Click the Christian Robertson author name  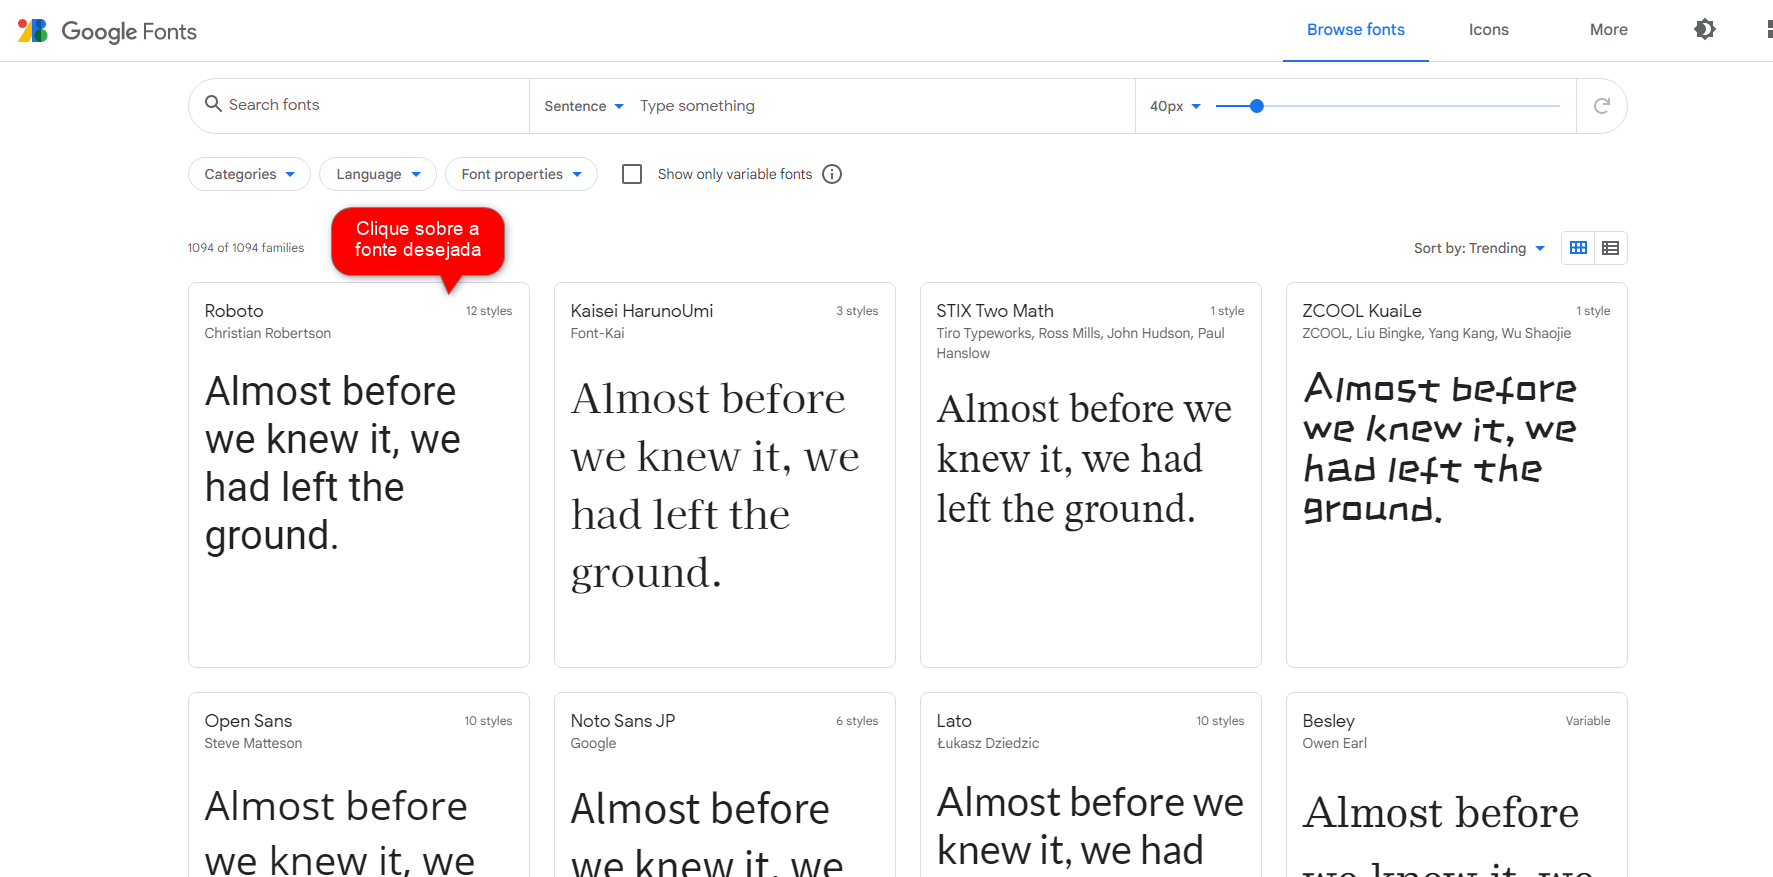[268, 333]
